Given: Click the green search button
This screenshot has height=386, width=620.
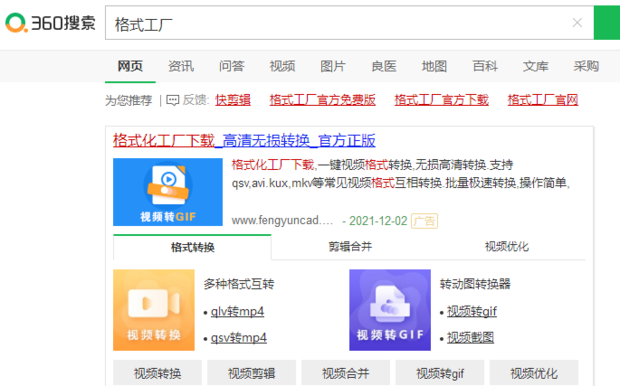Looking at the screenshot, I should 607,23.
